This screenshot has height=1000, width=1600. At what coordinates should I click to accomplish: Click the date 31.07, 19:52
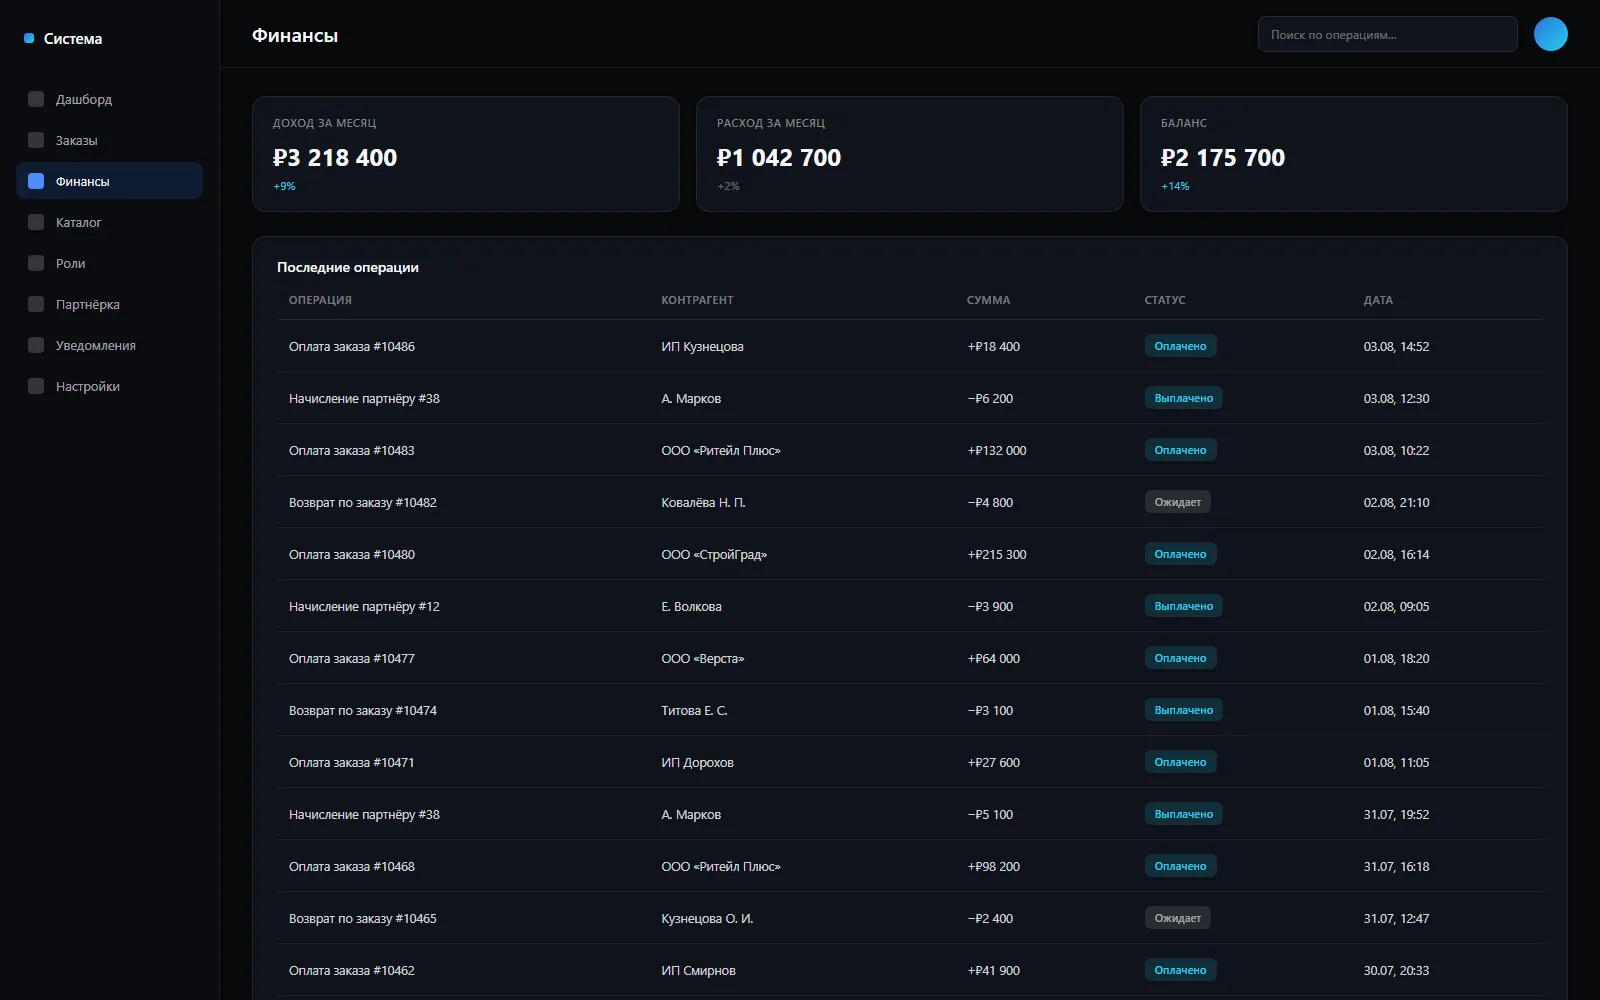pos(1396,814)
